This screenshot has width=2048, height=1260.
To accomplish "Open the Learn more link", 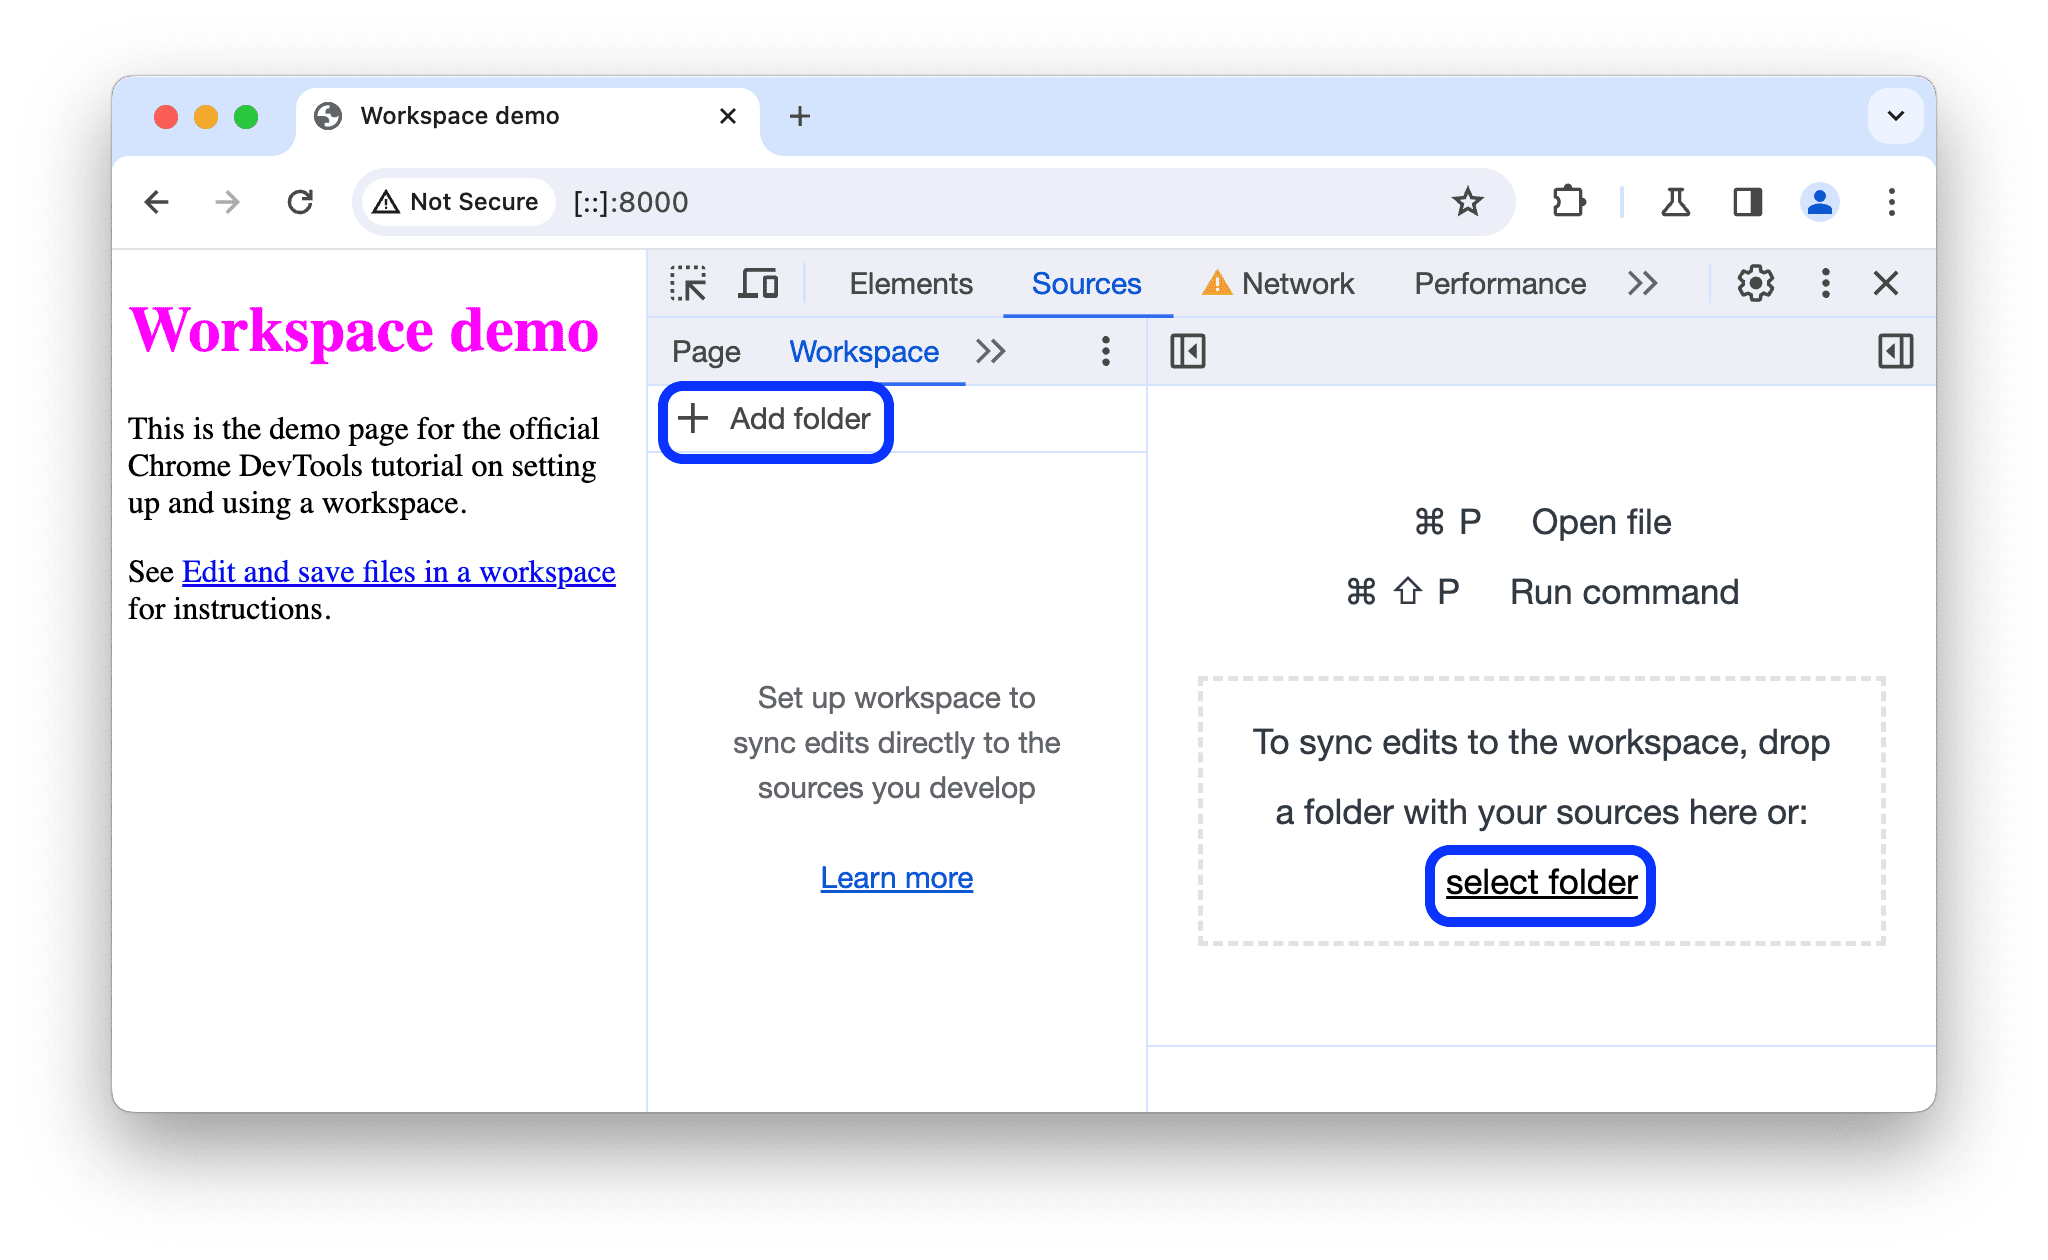I will [897, 878].
